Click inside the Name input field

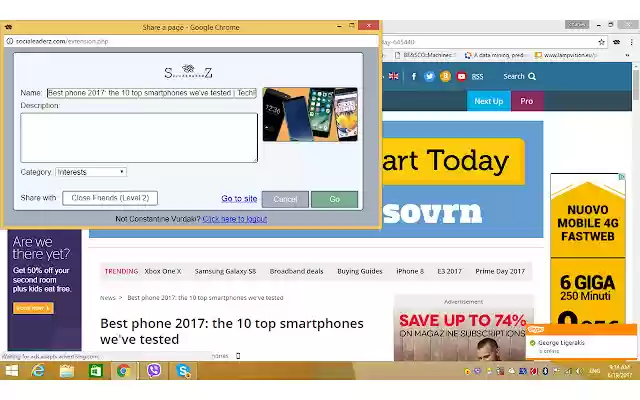(151, 93)
